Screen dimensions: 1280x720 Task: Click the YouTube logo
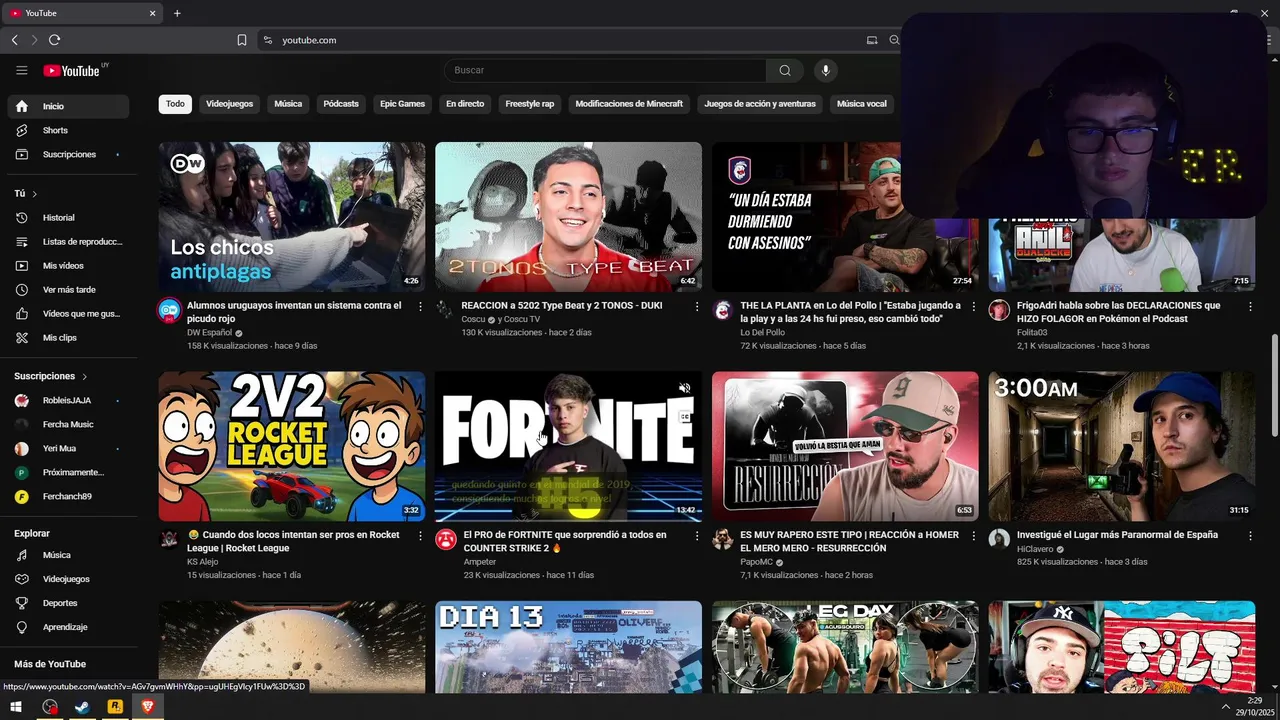point(71,70)
